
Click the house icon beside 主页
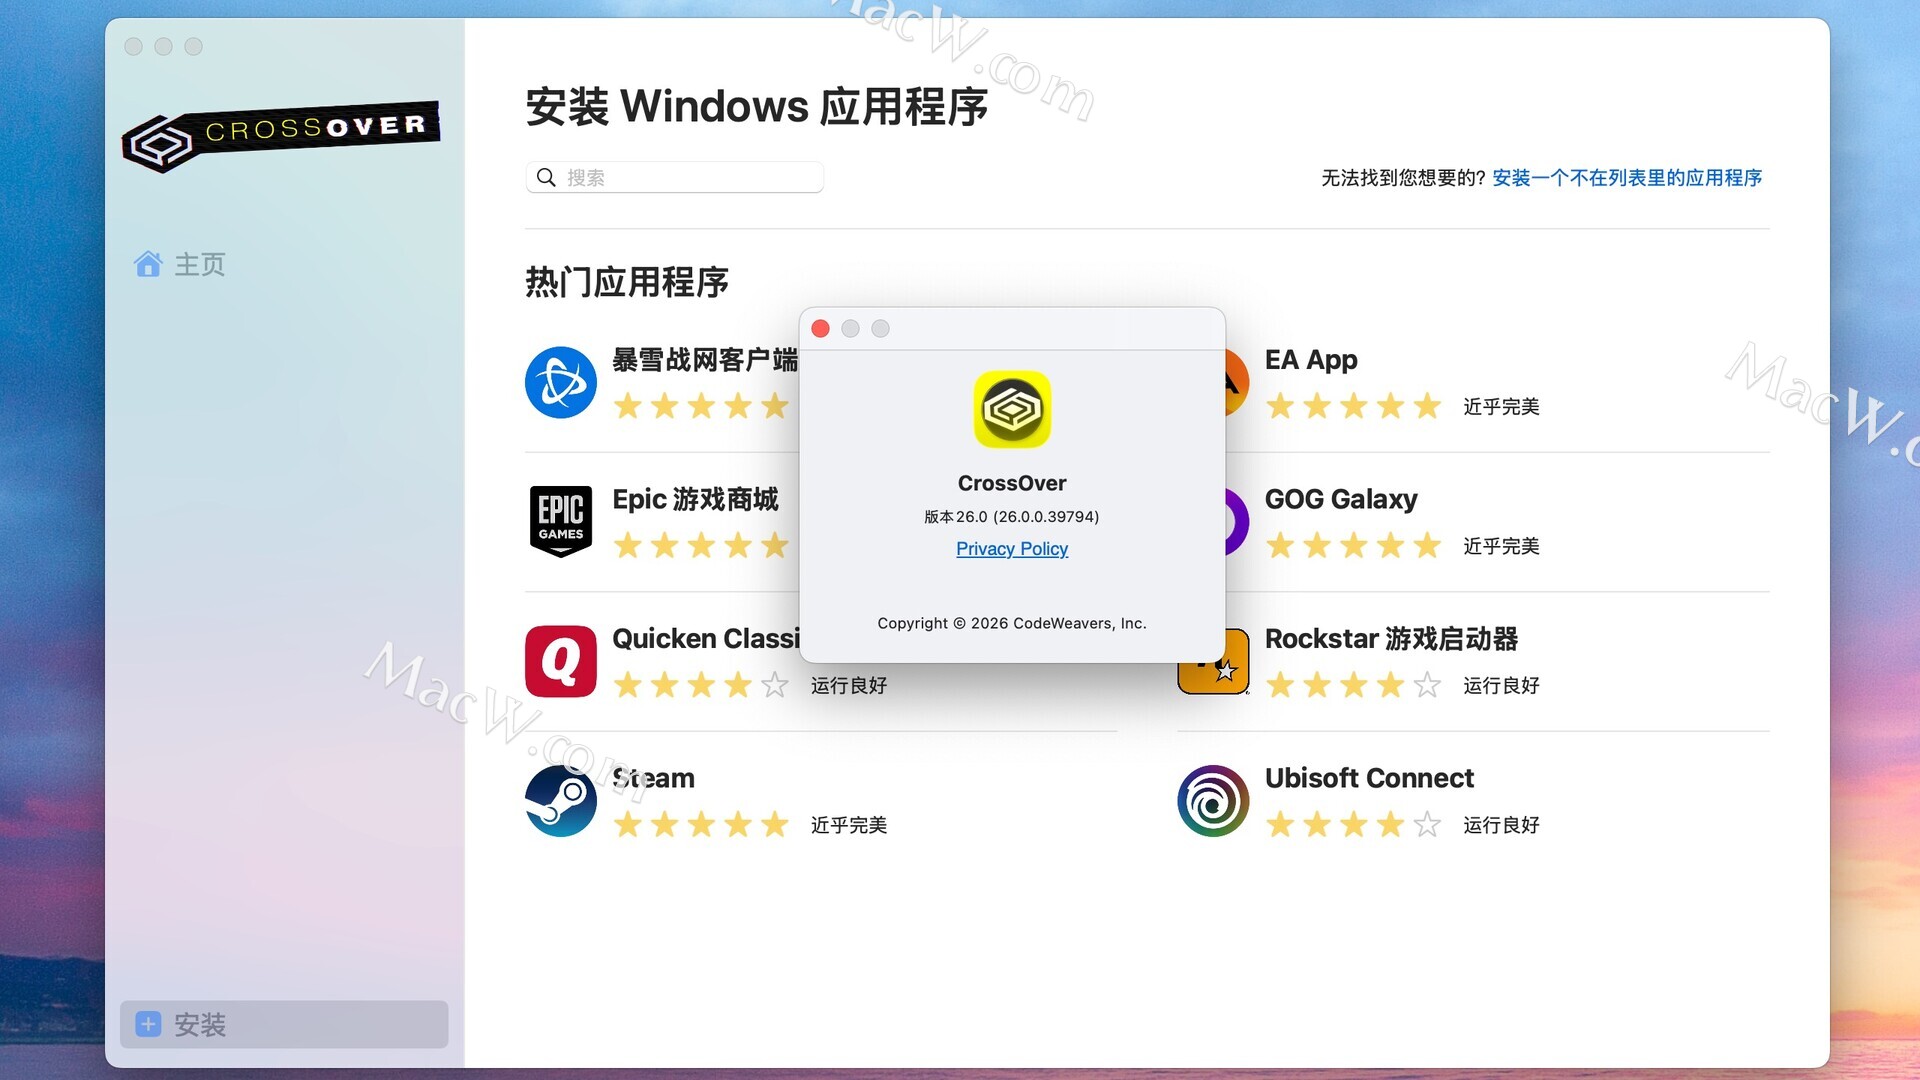click(x=148, y=264)
